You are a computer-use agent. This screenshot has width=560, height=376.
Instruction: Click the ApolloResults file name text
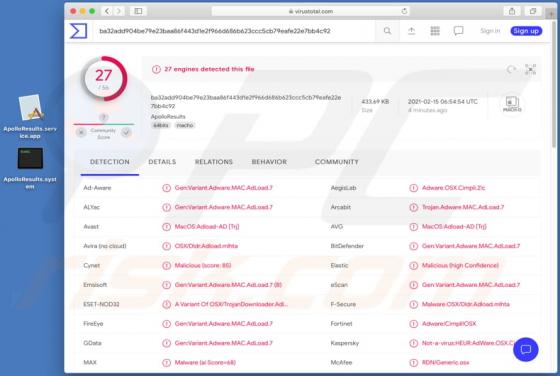tap(168, 117)
